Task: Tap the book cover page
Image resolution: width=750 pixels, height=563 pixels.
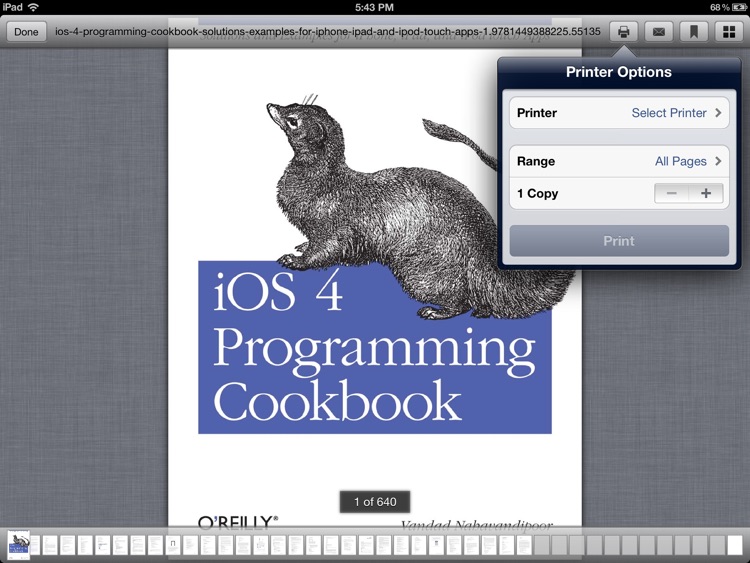Action: pos(375,287)
